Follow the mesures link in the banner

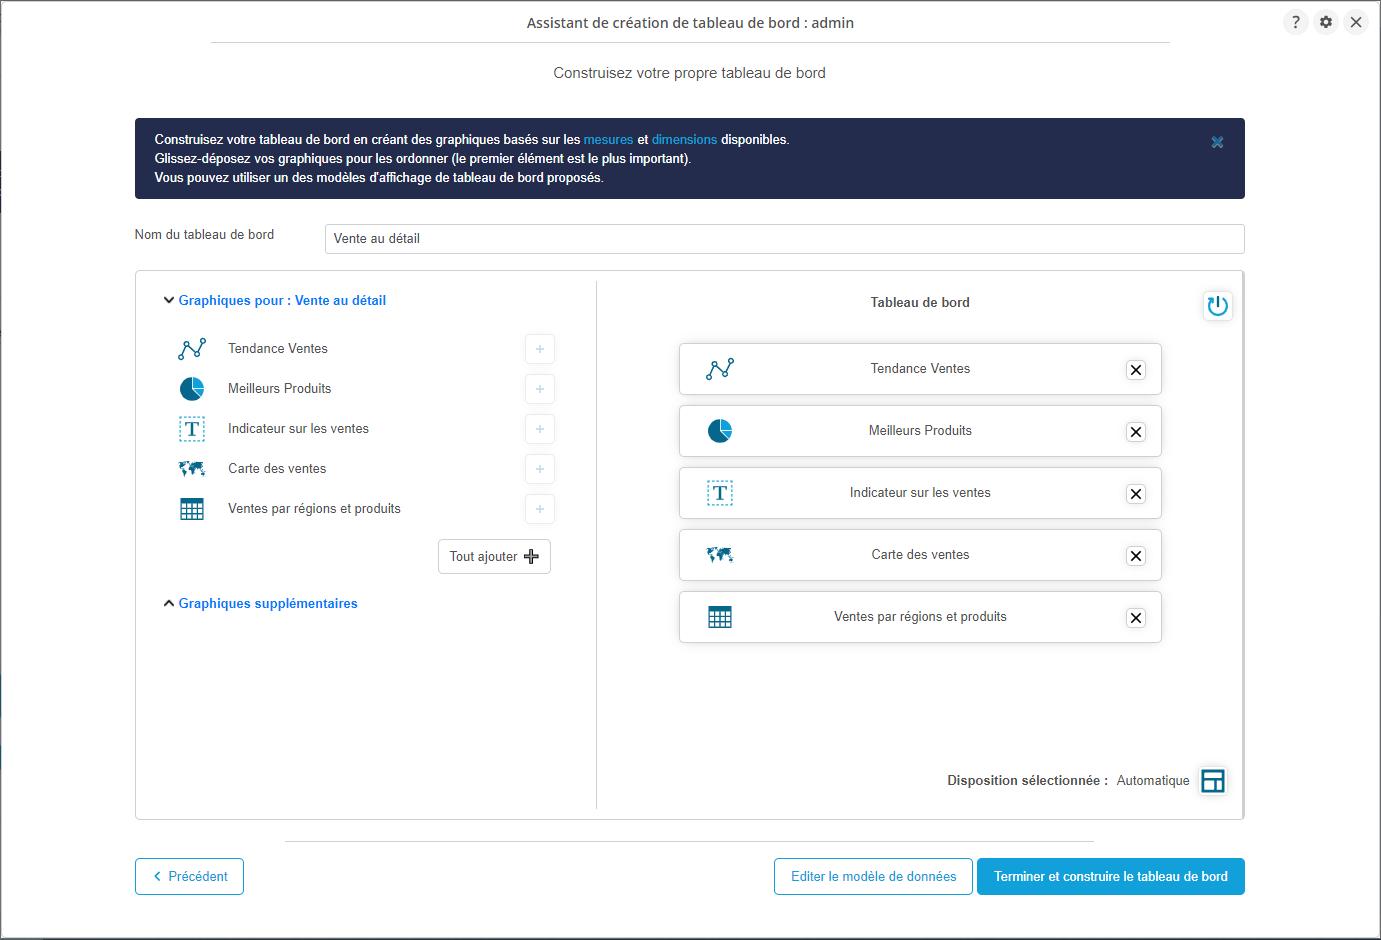pyautogui.click(x=608, y=140)
